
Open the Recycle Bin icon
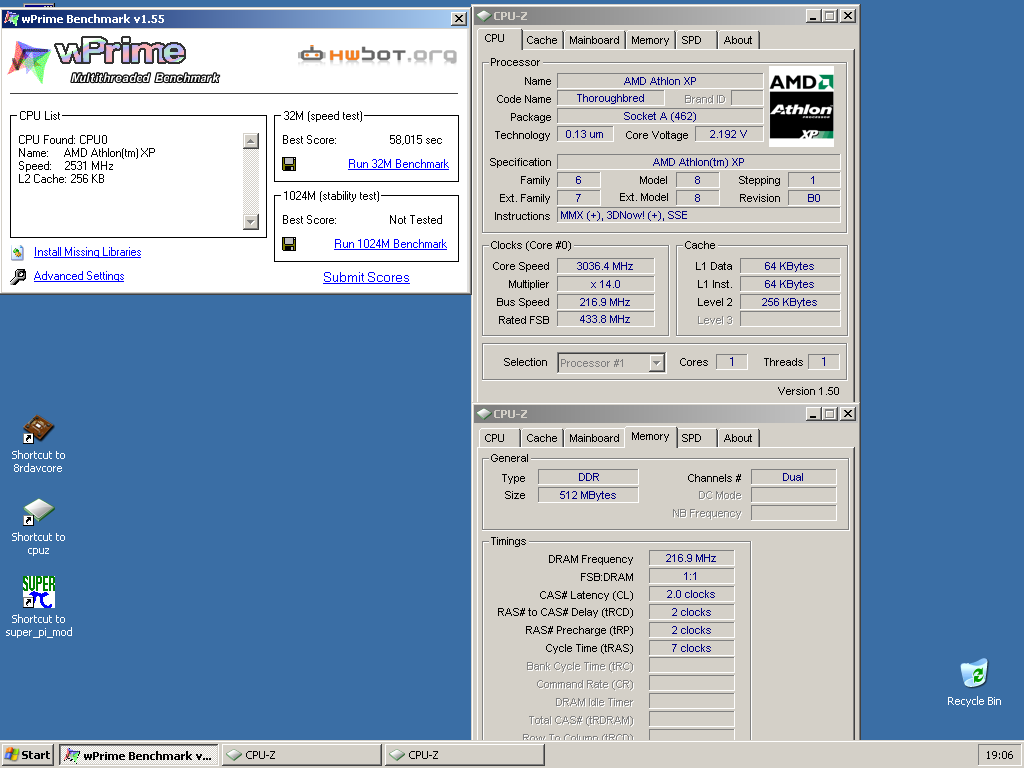974,673
